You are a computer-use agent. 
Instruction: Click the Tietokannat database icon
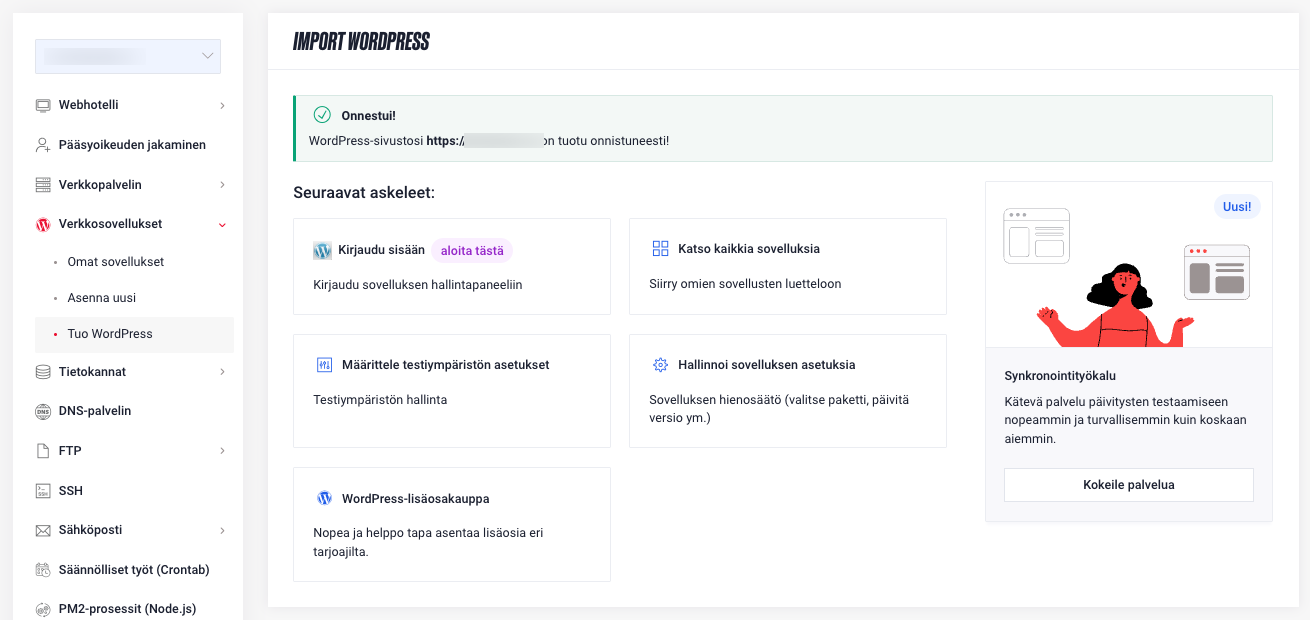click(43, 372)
